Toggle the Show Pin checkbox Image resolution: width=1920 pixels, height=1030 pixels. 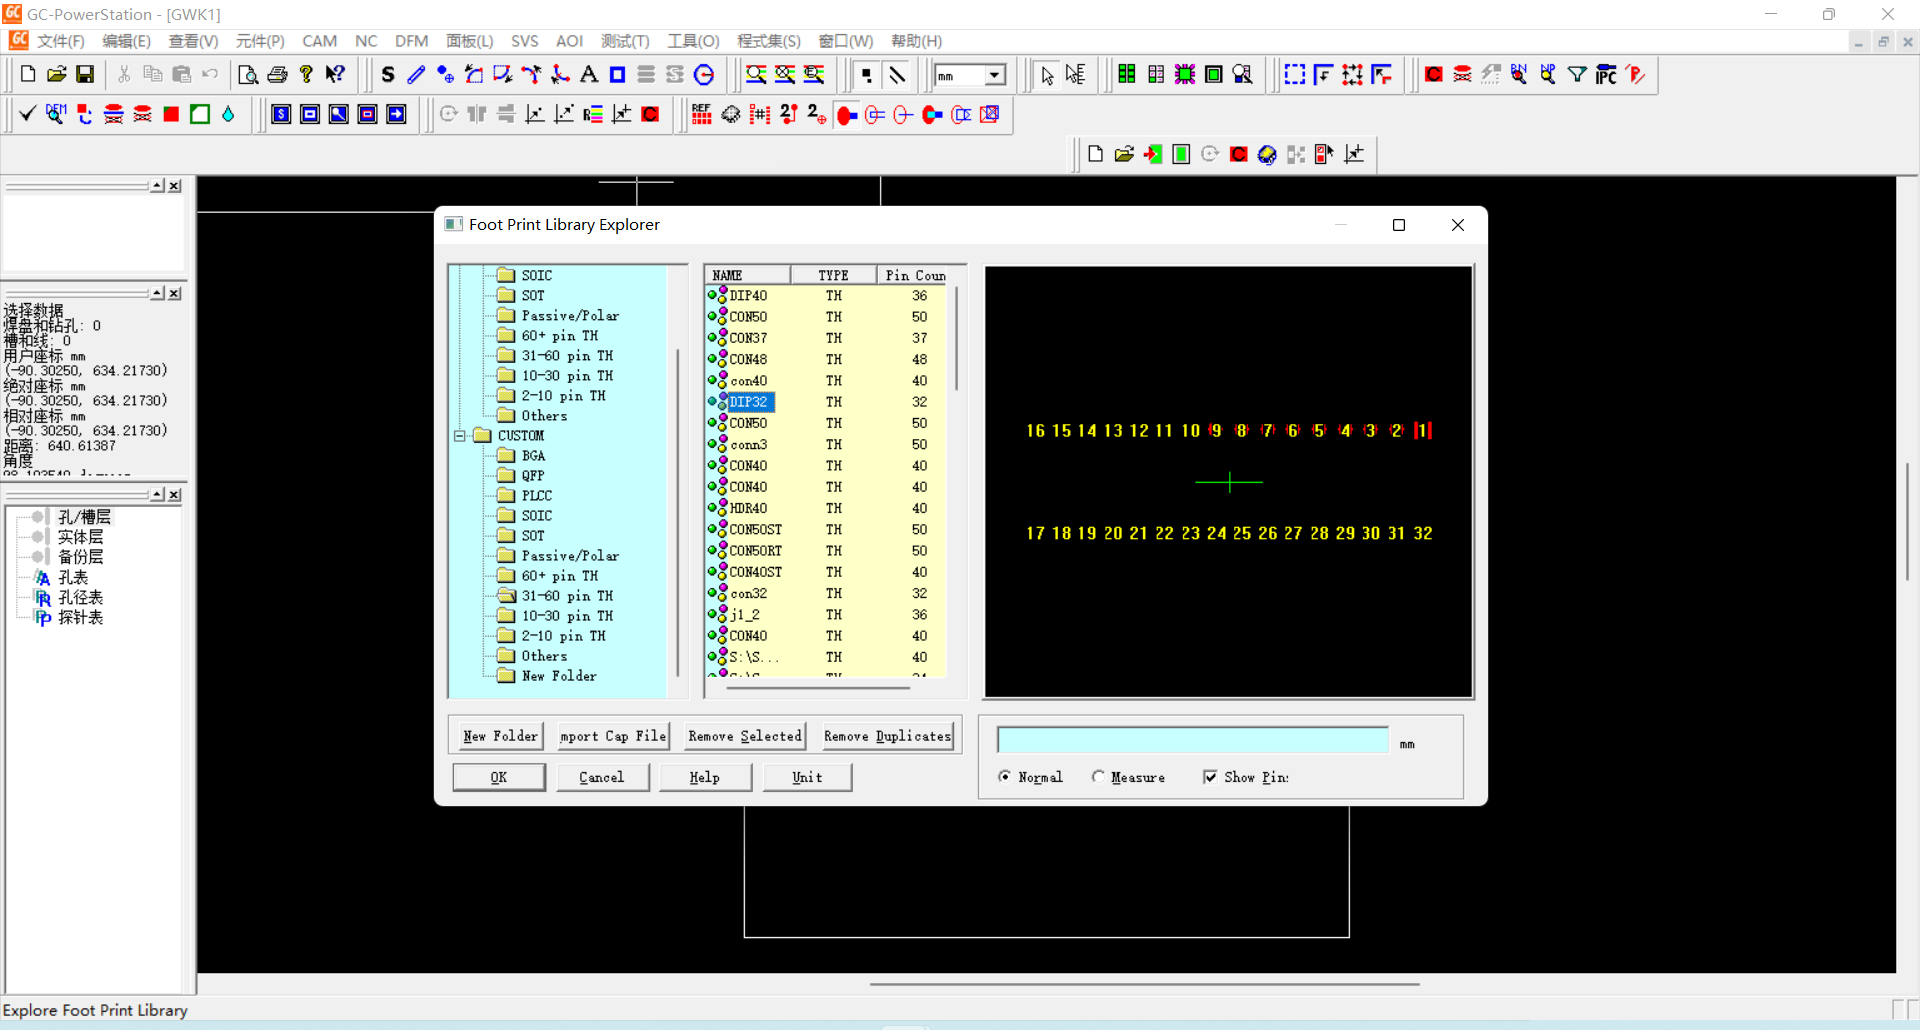click(1210, 777)
